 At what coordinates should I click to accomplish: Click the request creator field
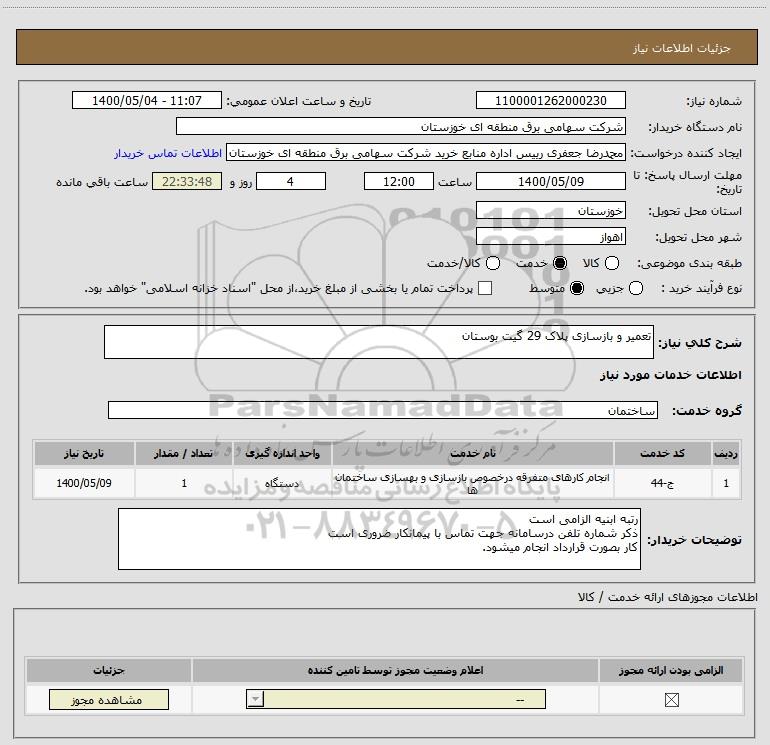click(x=426, y=153)
